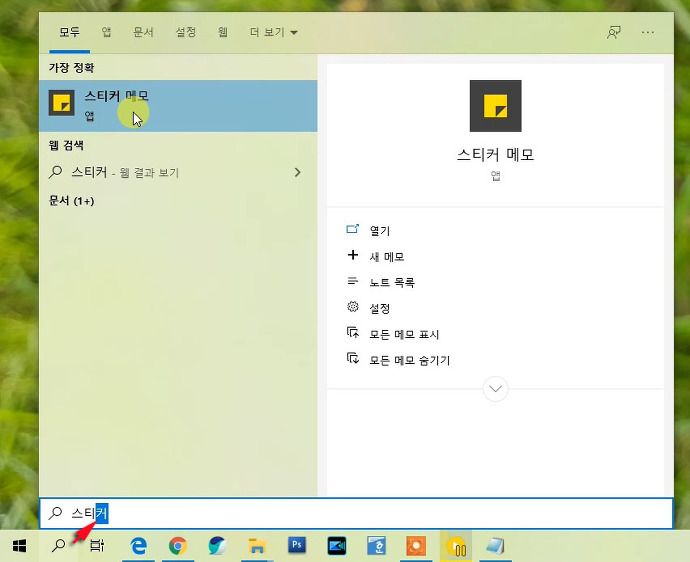Screen dimensions: 690x562
Task: Switch to the 문서 tab
Action: coord(143,32)
